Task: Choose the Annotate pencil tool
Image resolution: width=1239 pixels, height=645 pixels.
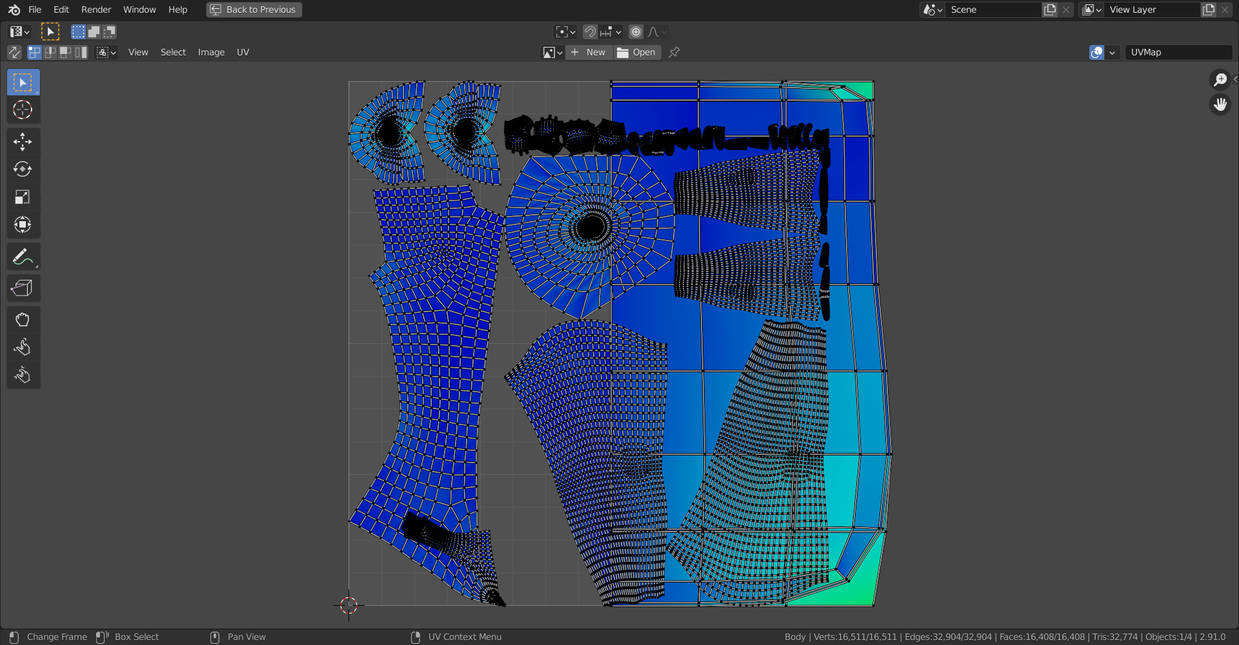Action: click(23, 257)
